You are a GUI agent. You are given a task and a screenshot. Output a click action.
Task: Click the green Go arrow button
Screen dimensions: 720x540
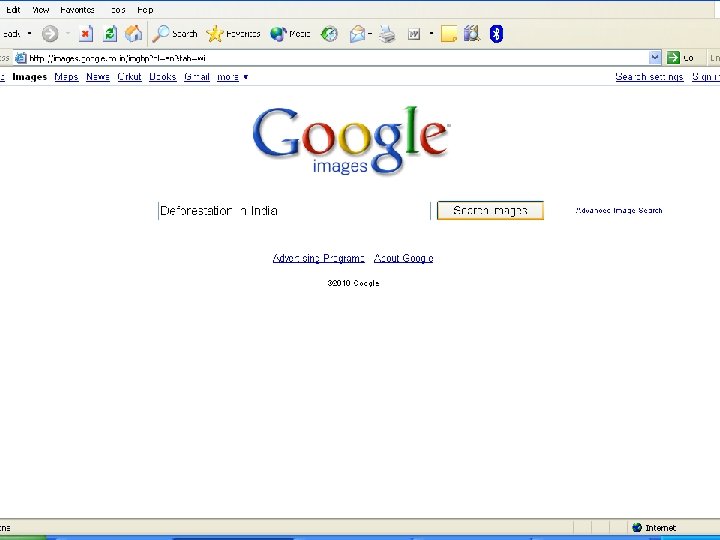[673, 57]
